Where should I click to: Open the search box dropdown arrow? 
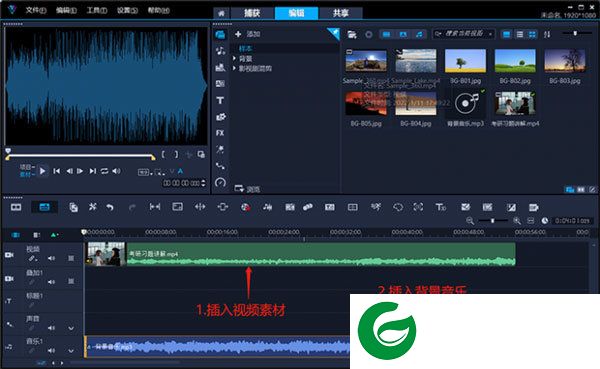click(490, 34)
